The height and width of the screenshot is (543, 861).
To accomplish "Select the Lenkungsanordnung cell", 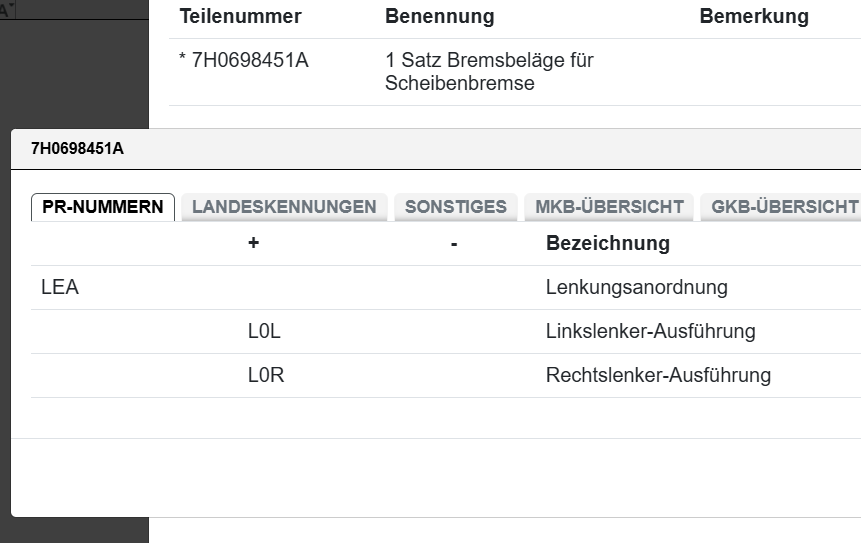I will point(636,288).
